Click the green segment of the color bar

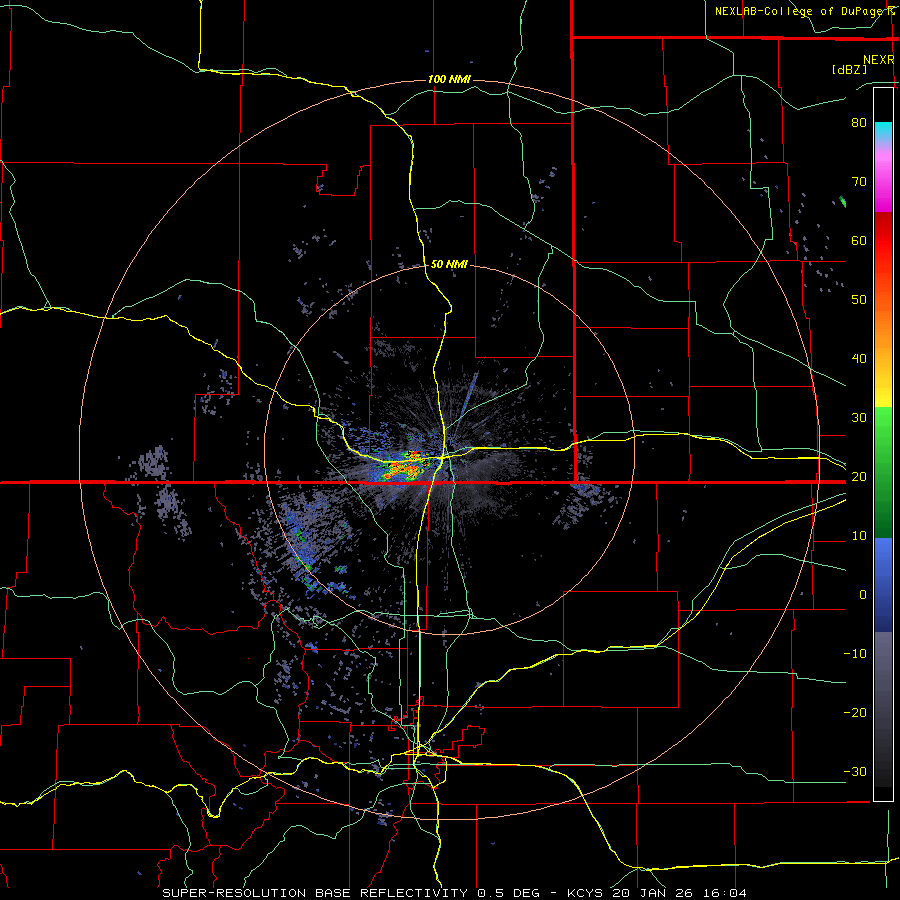(883, 471)
